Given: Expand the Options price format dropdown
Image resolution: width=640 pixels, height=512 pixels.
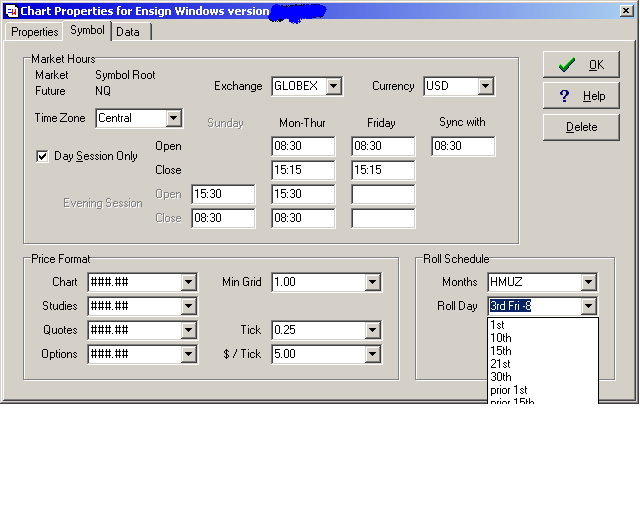Looking at the screenshot, I should [189, 354].
